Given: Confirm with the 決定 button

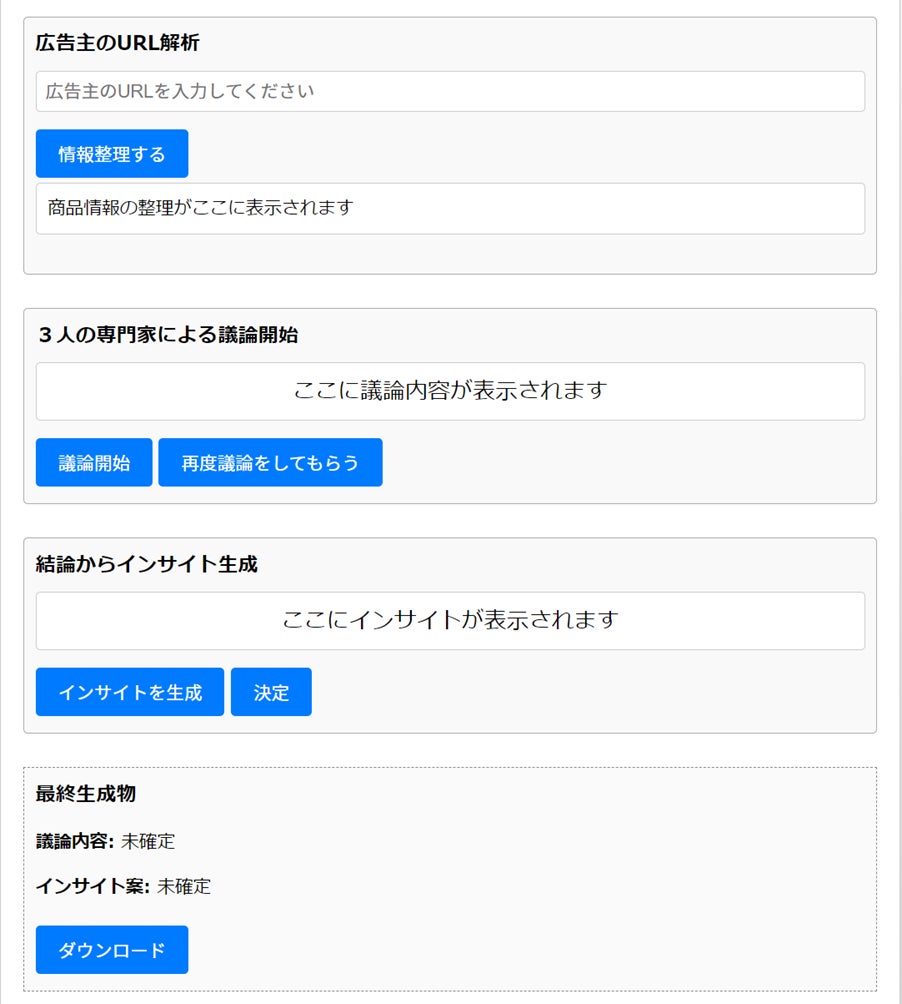Looking at the screenshot, I should click(x=271, y=693).
